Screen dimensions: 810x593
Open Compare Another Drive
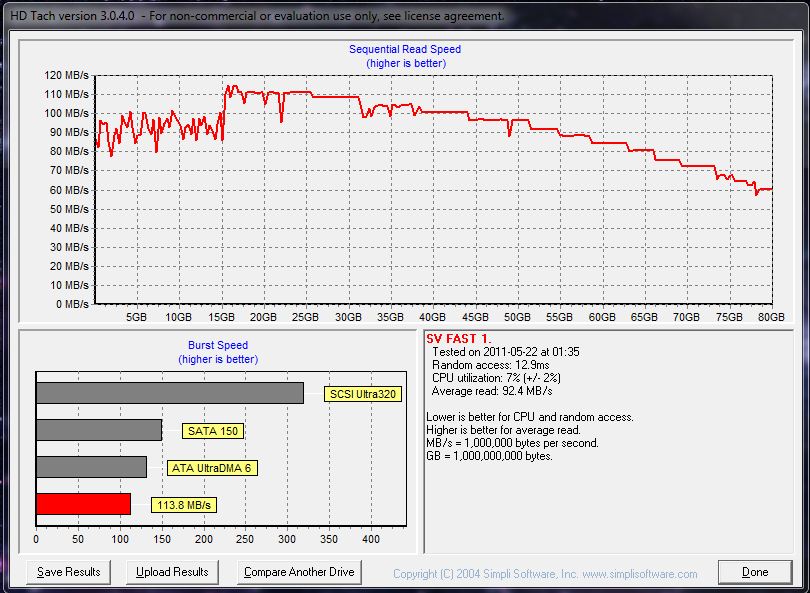point(301,572)
